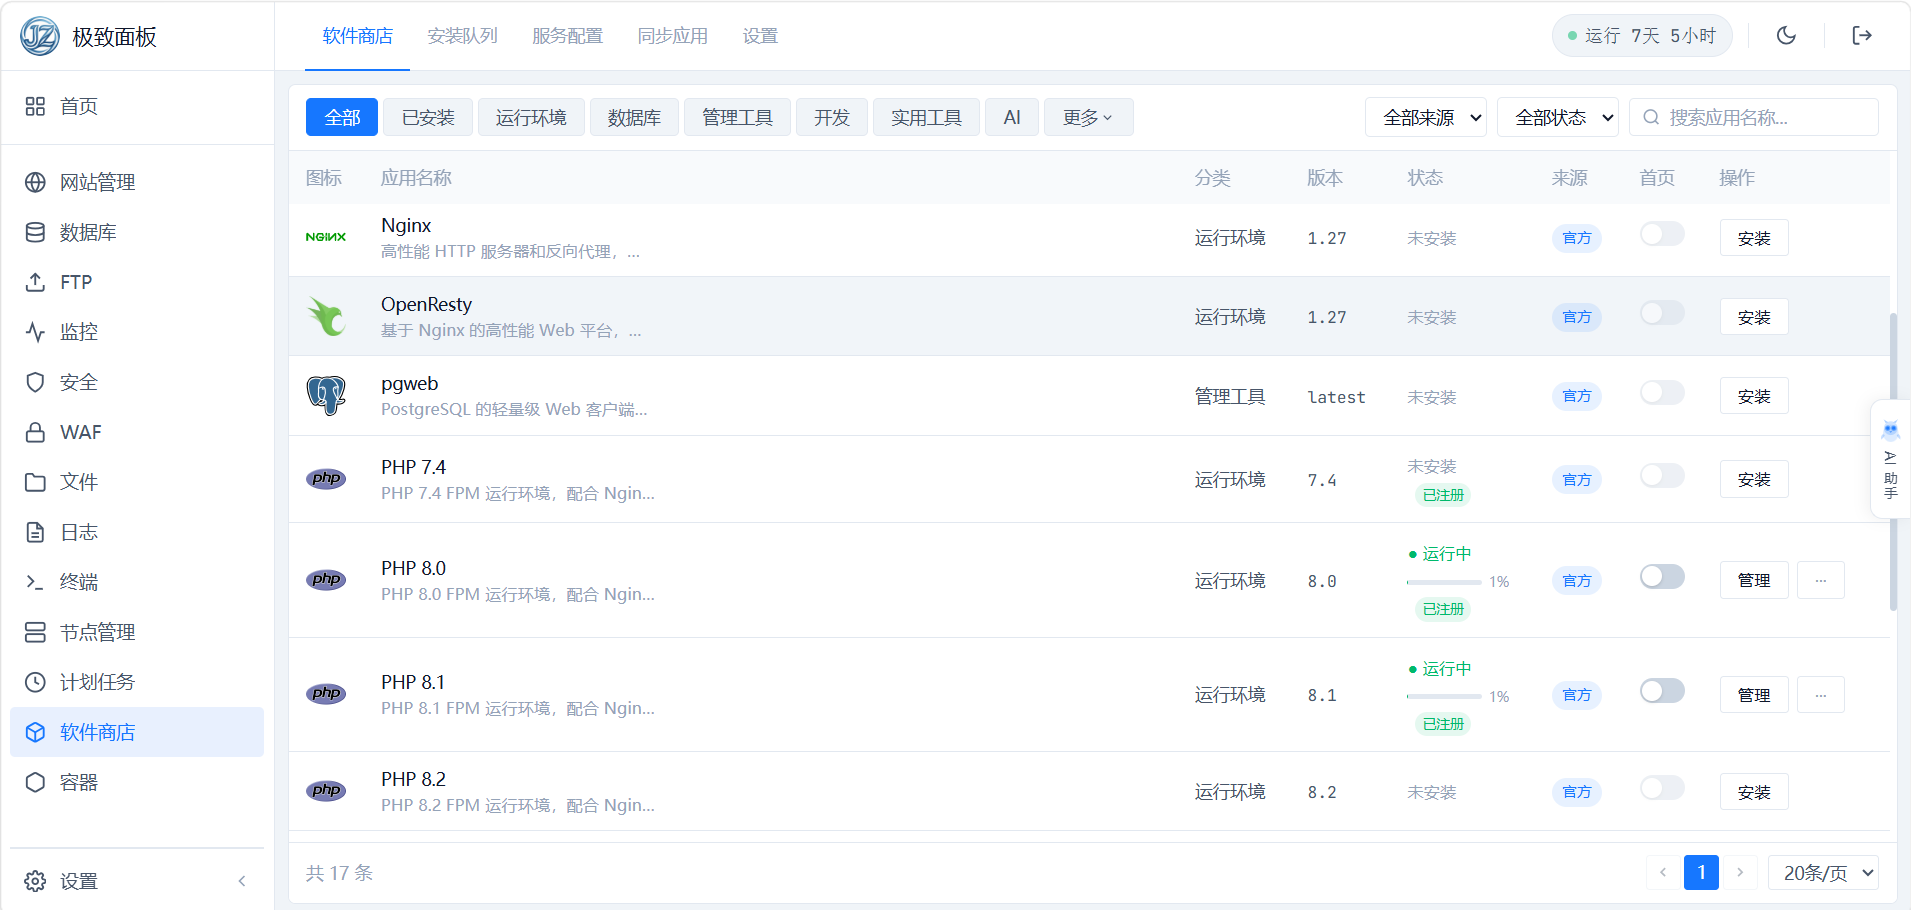Filter by 实用工具 category
Screen dimensions: 1914x910
pyautogui.click(x=926, y=118)
